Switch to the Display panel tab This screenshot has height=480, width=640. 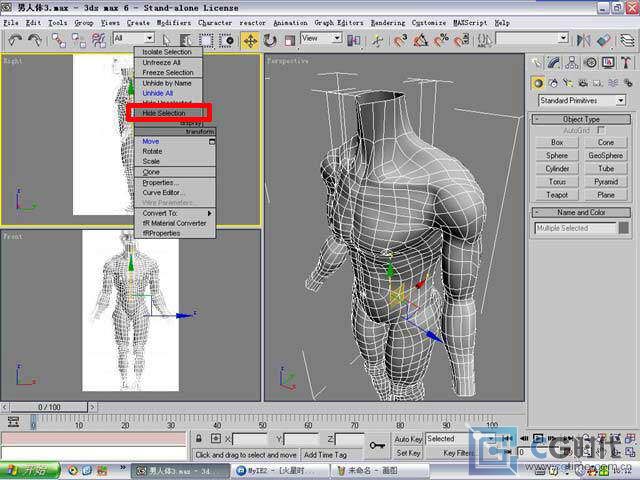(608, 62)
